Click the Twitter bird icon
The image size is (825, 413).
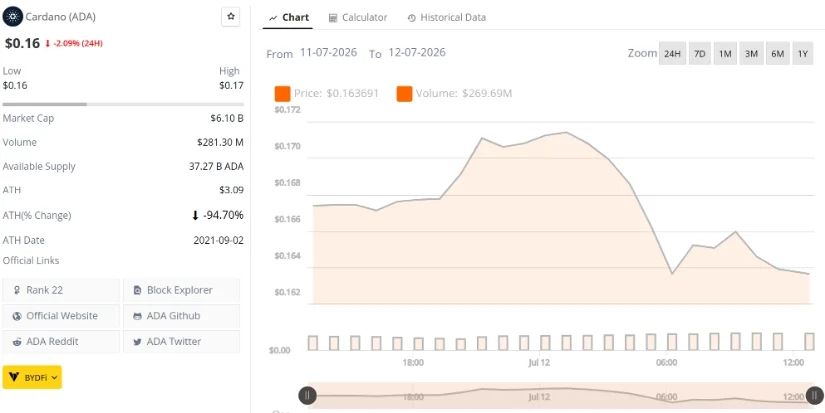tap(137, 342)
